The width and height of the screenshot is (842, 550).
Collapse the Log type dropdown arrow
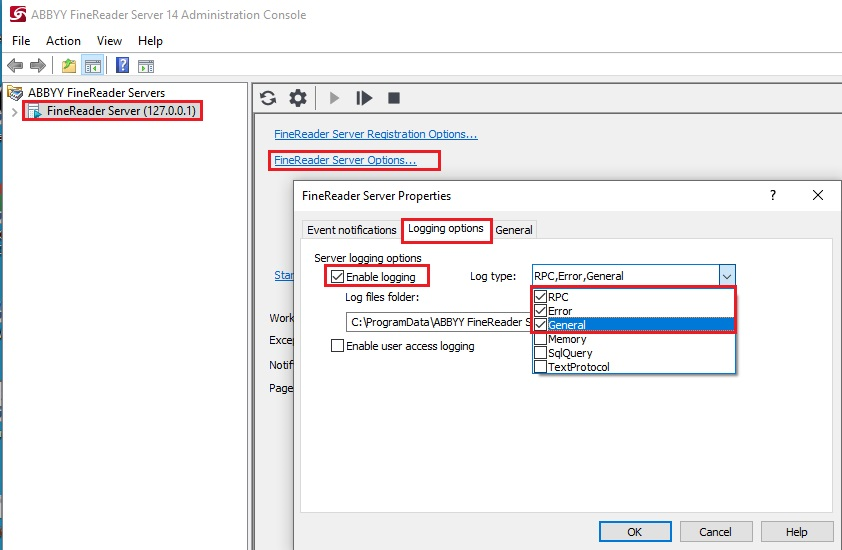pos(727,276)
